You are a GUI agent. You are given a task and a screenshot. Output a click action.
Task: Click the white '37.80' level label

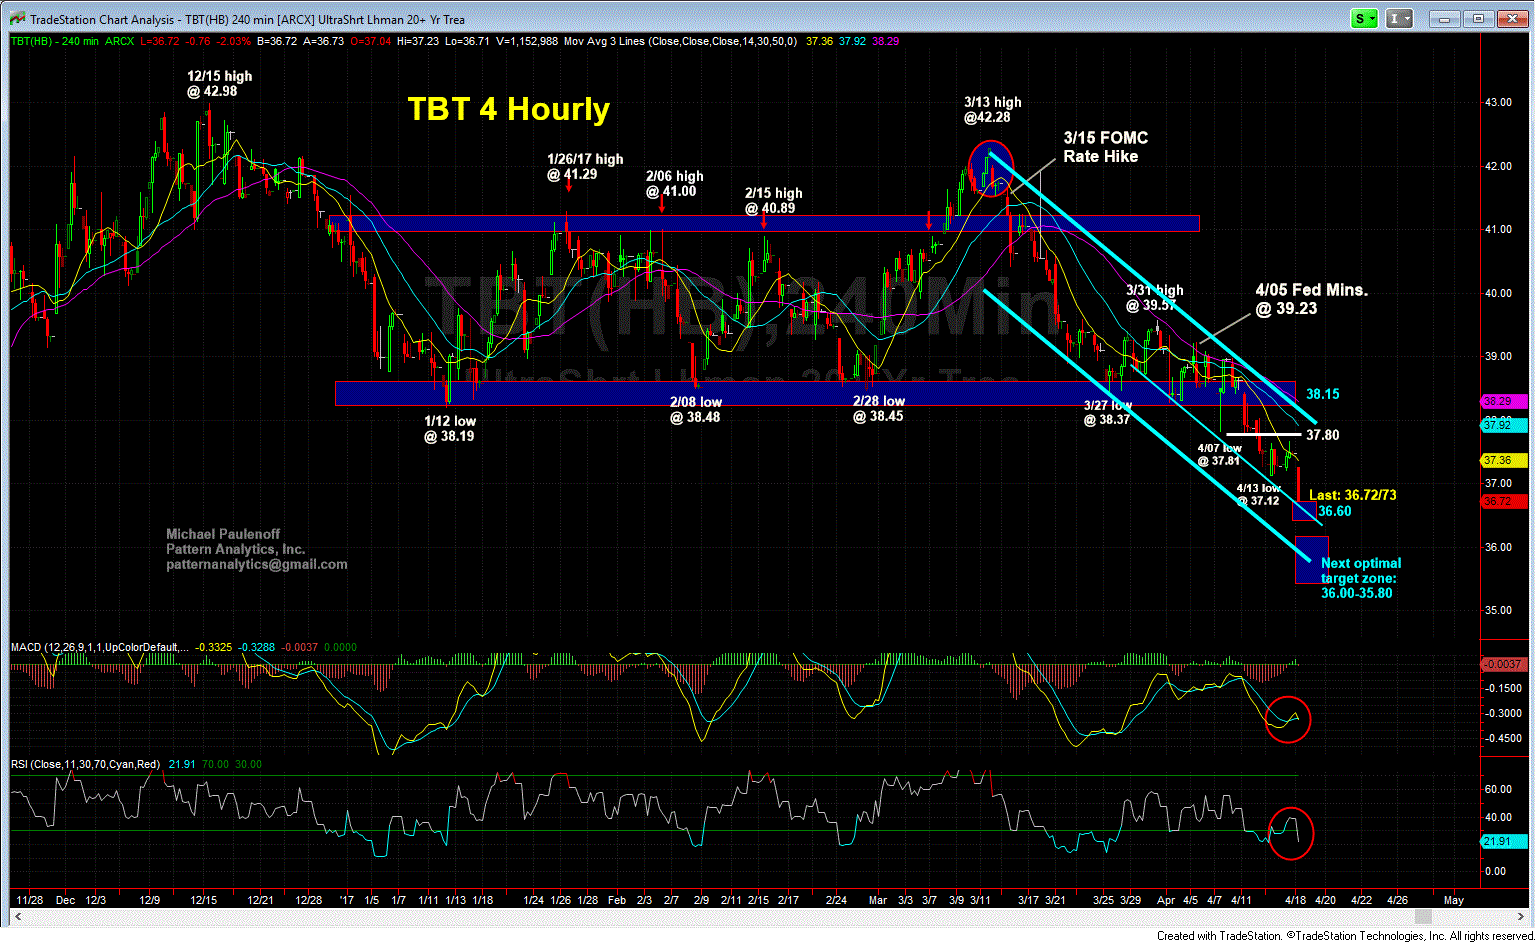[x=1322, y=435]
